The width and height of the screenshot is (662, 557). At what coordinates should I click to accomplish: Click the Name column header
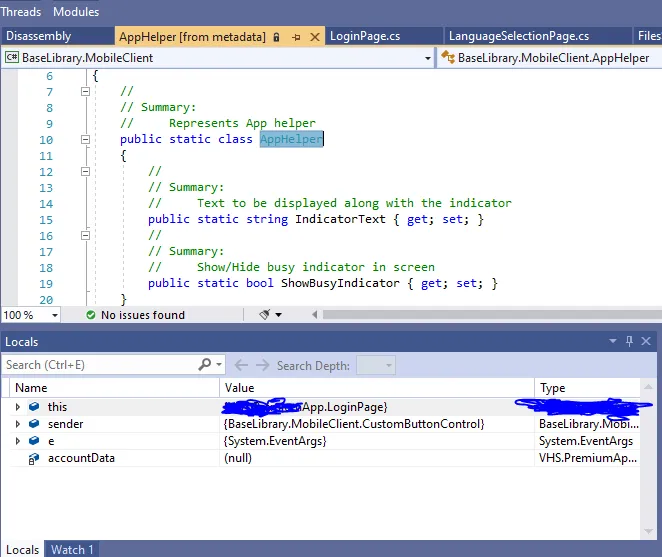point(114,388)
